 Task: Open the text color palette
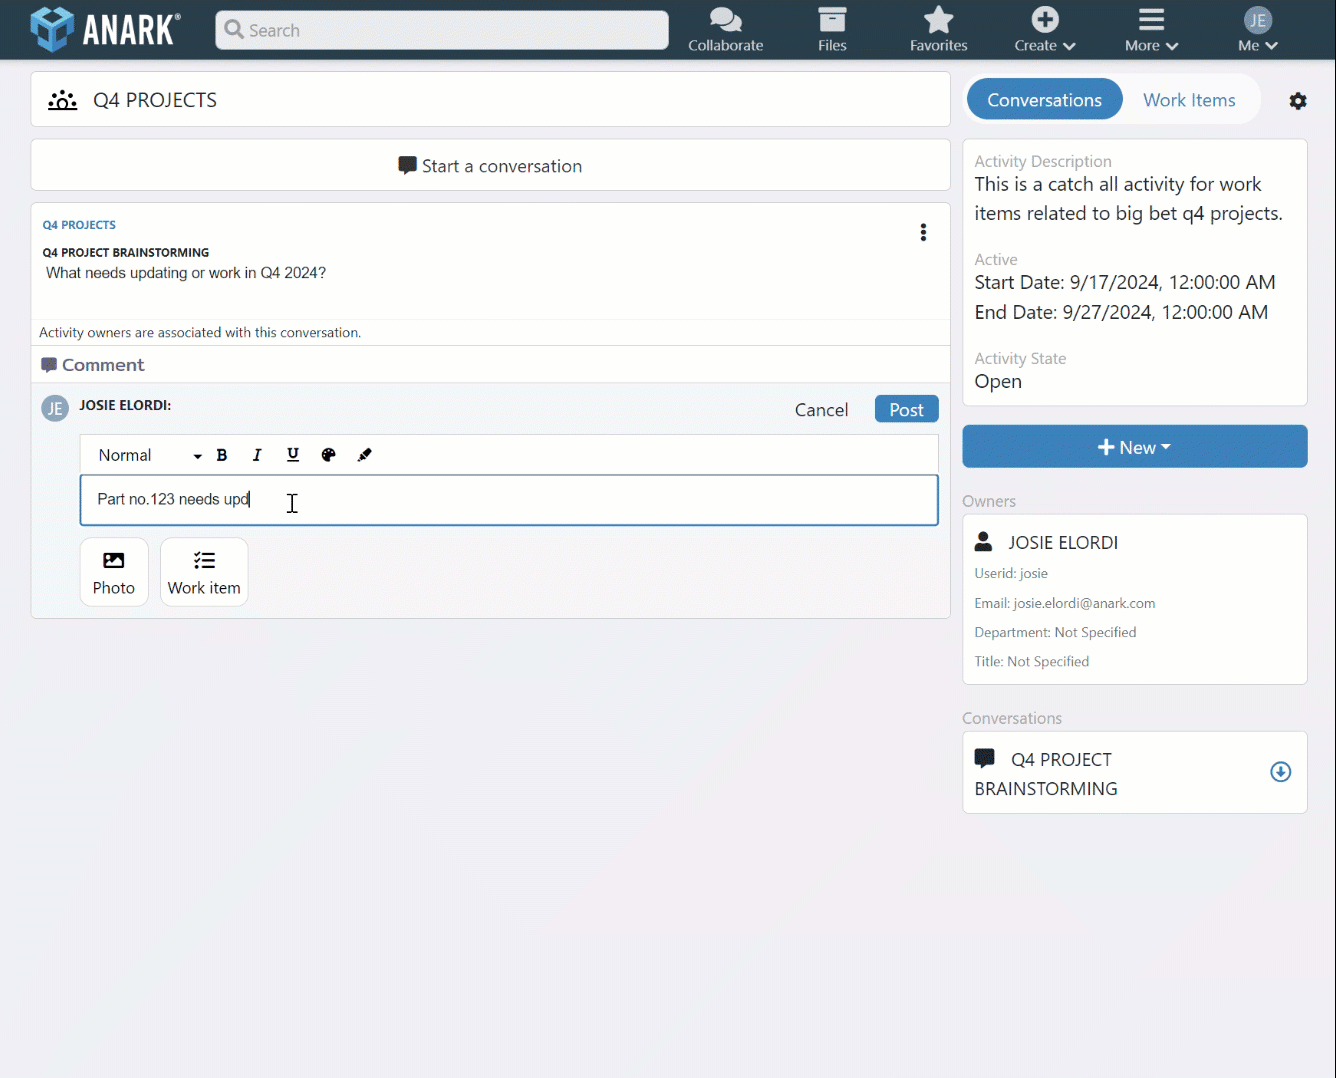(328, 455)
